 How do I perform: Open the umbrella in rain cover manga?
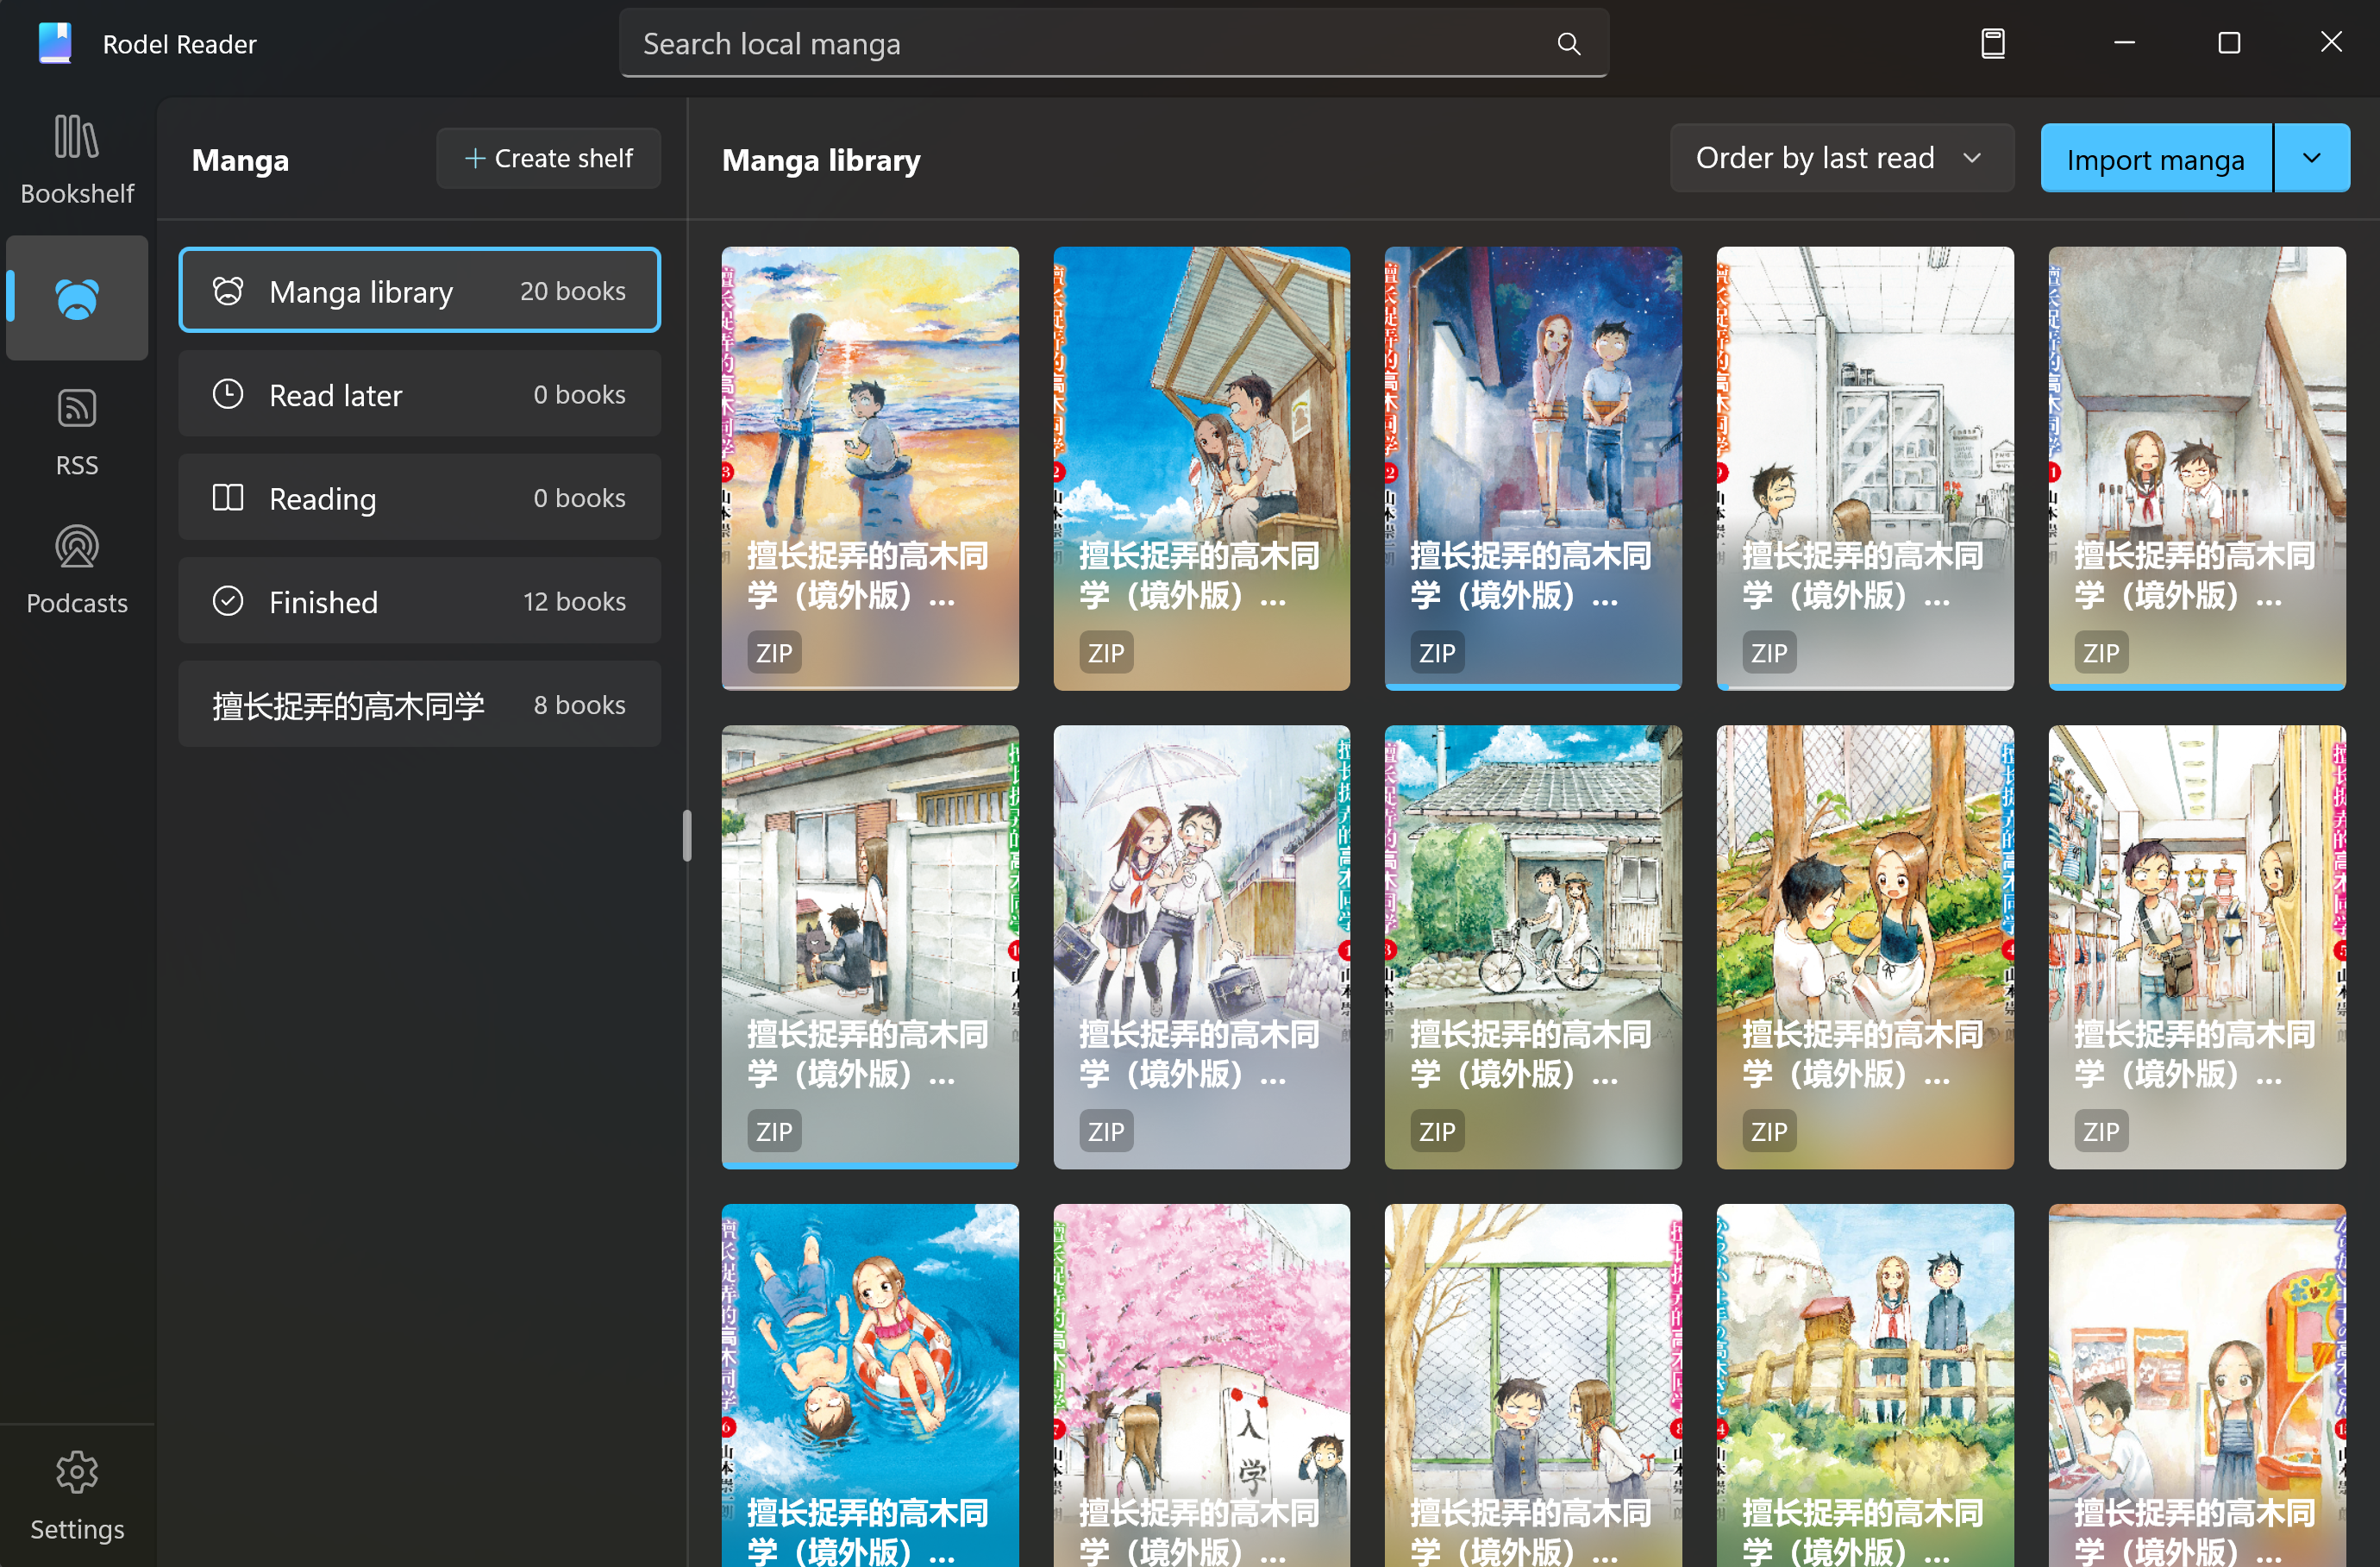(1201, 947)
